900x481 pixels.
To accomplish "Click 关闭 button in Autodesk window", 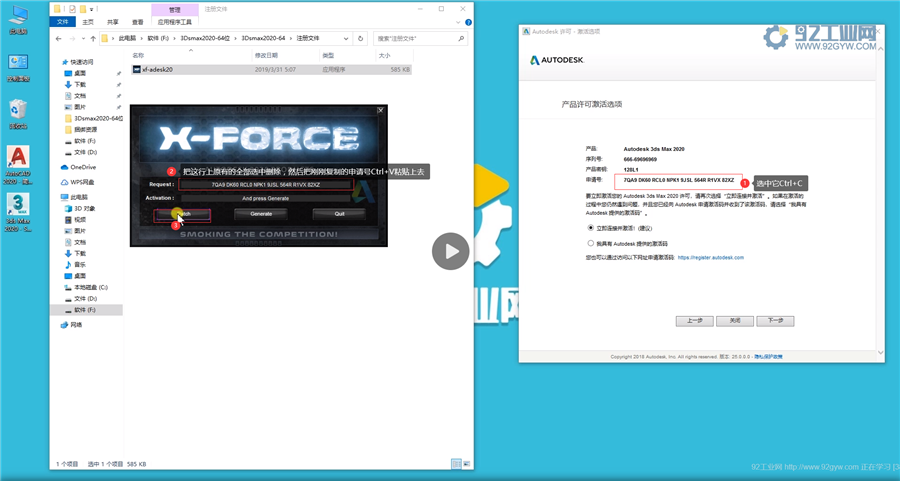I will [x=735, y=321].
